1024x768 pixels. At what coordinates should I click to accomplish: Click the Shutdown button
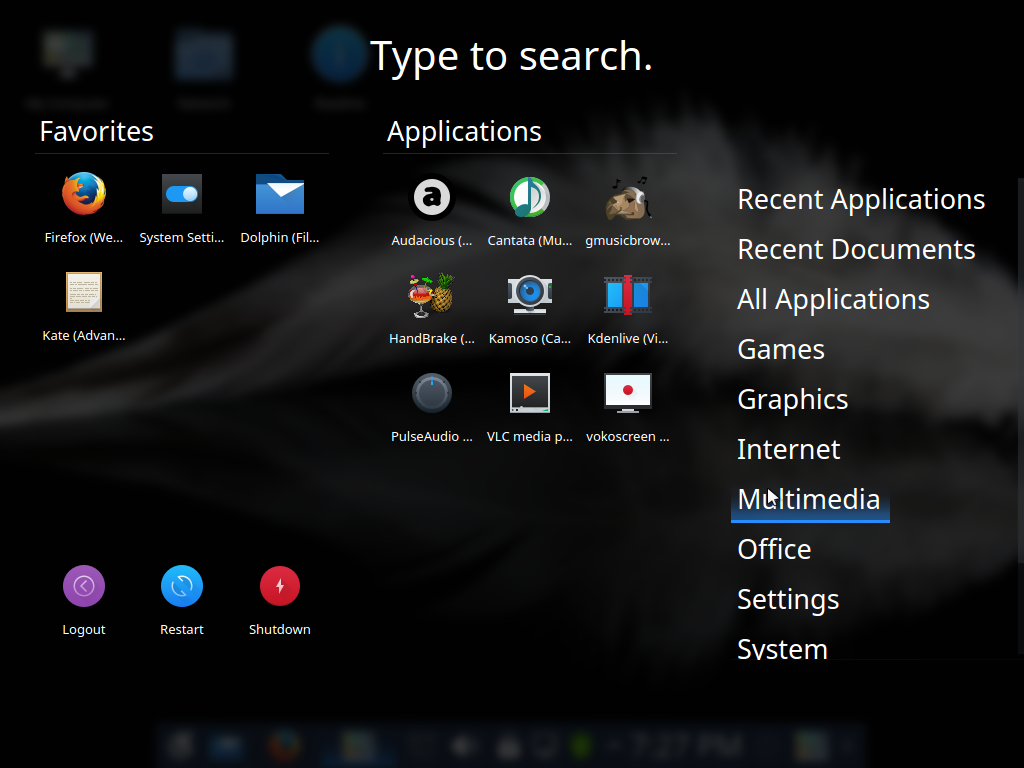(280, 587)
